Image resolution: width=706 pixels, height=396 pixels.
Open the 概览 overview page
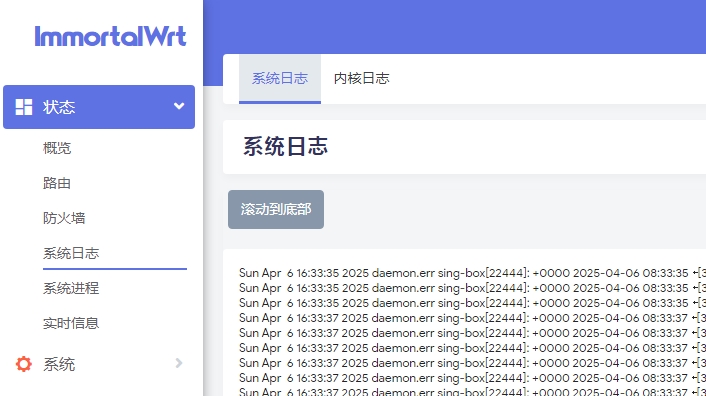point(57,148)
